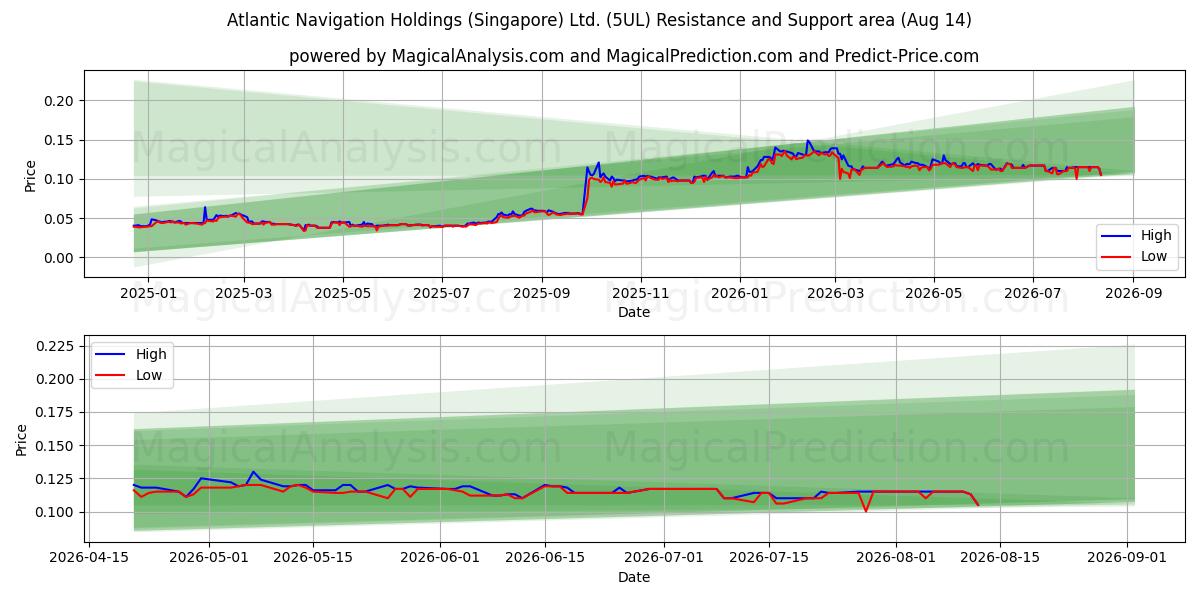This screenshot has width=1200, height=600.
Task: Click the 0.20 price tick on top chart
Action: [x=59, y=101]
